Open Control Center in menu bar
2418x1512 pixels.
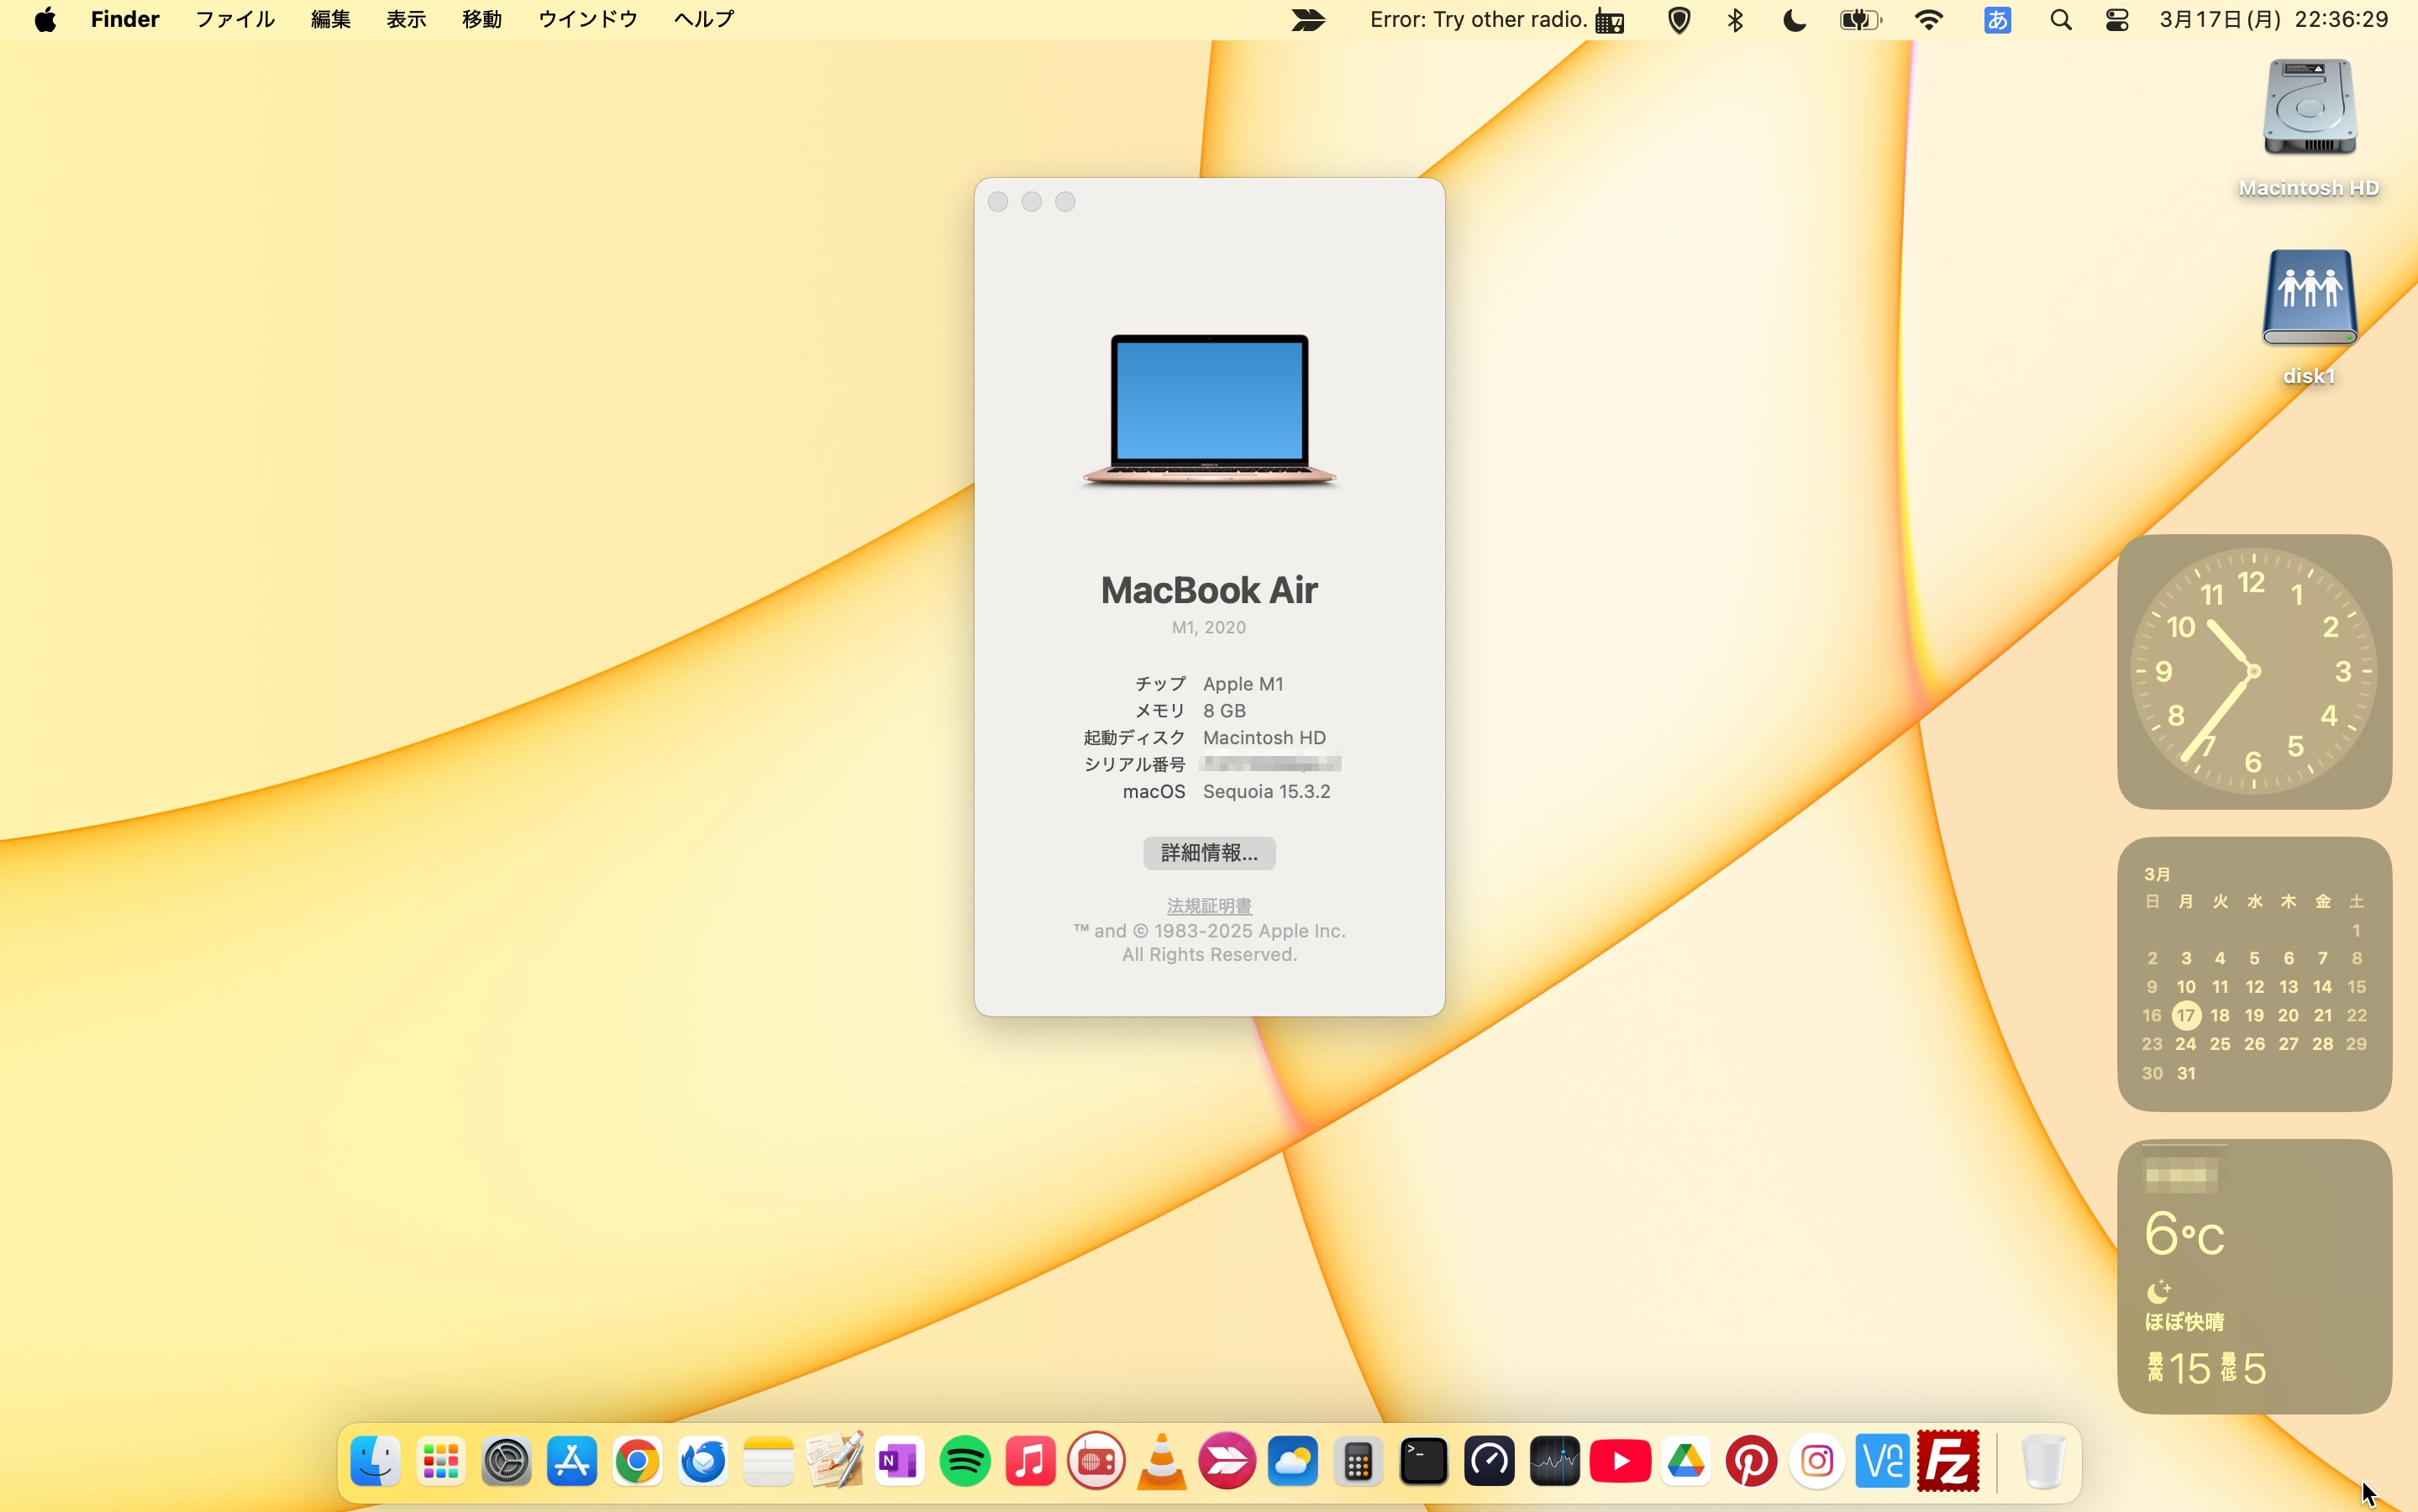pyautogui.click(x=2117, y=20)
